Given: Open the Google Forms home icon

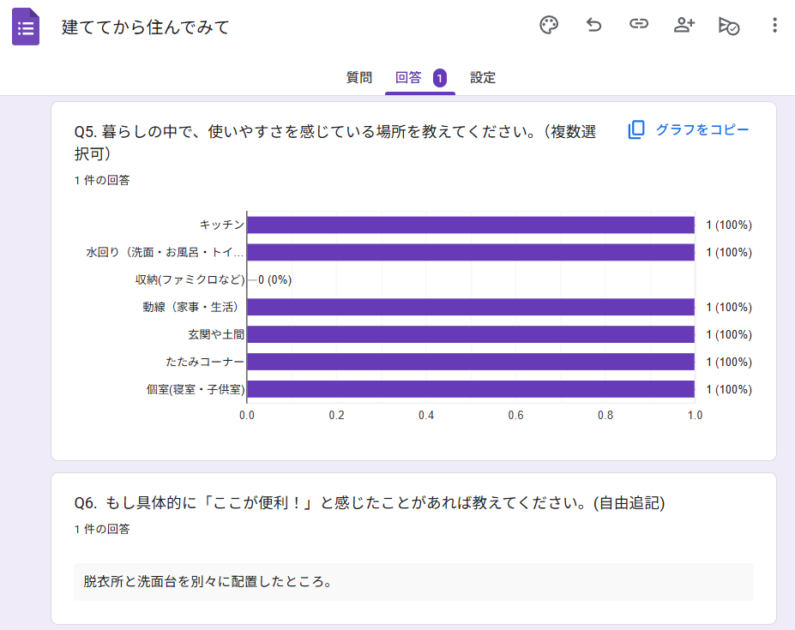Looking at the screenshot, I should pos(26,27).
